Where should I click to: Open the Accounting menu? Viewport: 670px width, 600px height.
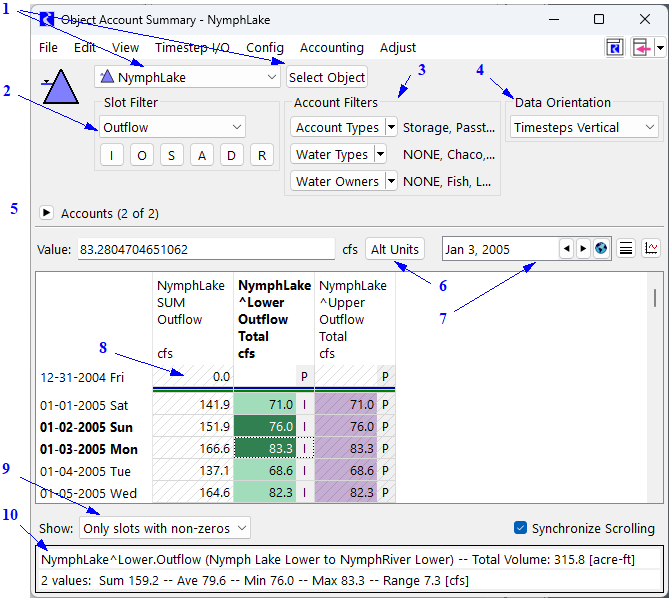tap(332, 47)
